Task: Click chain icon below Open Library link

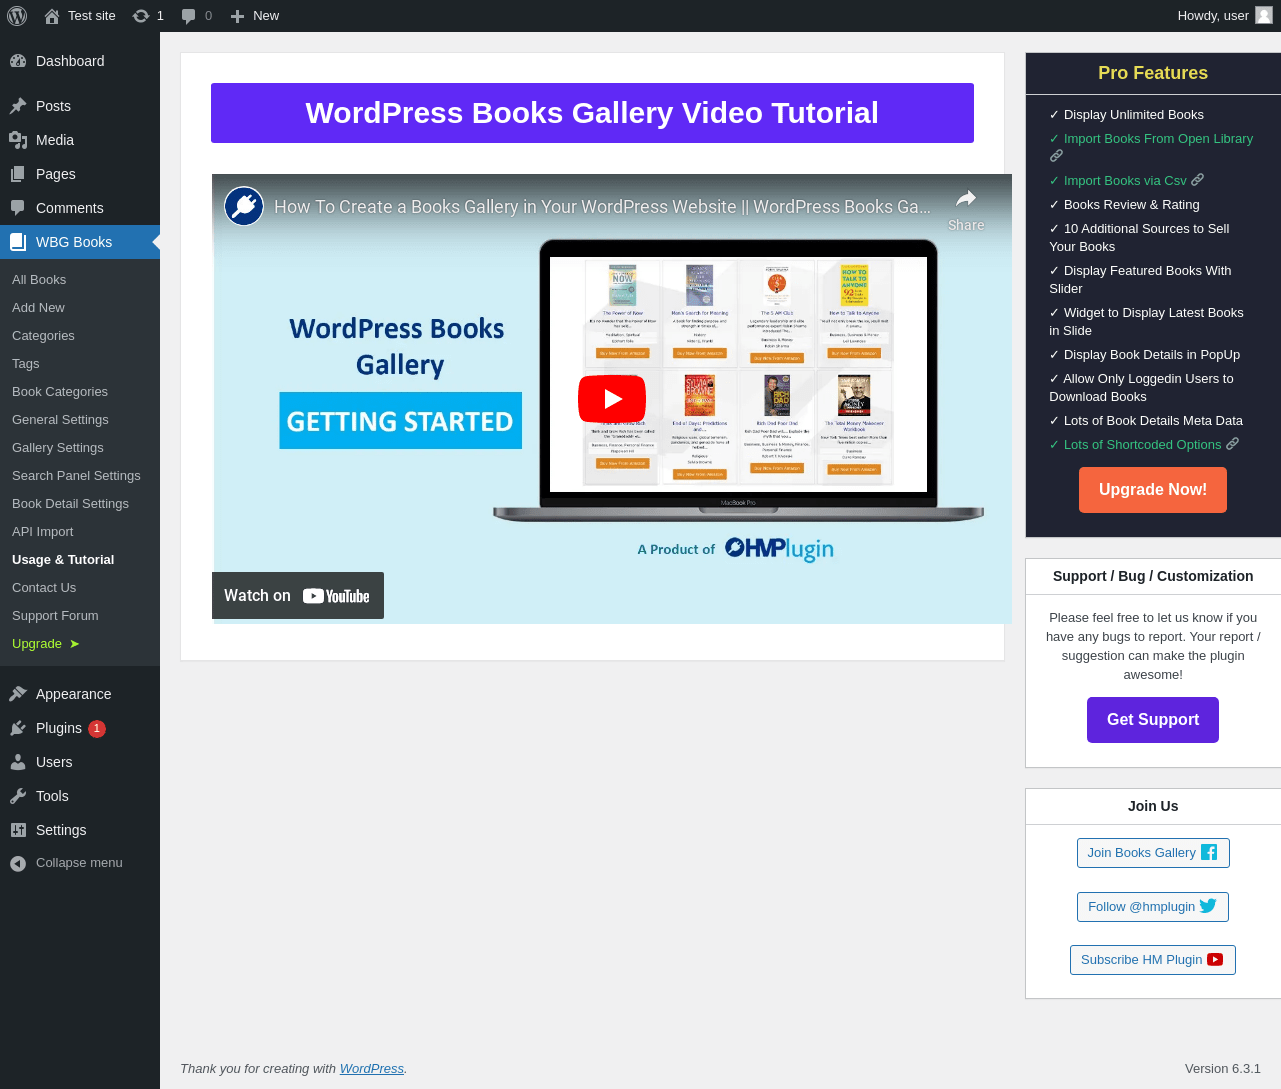Action: (1056, 156)
